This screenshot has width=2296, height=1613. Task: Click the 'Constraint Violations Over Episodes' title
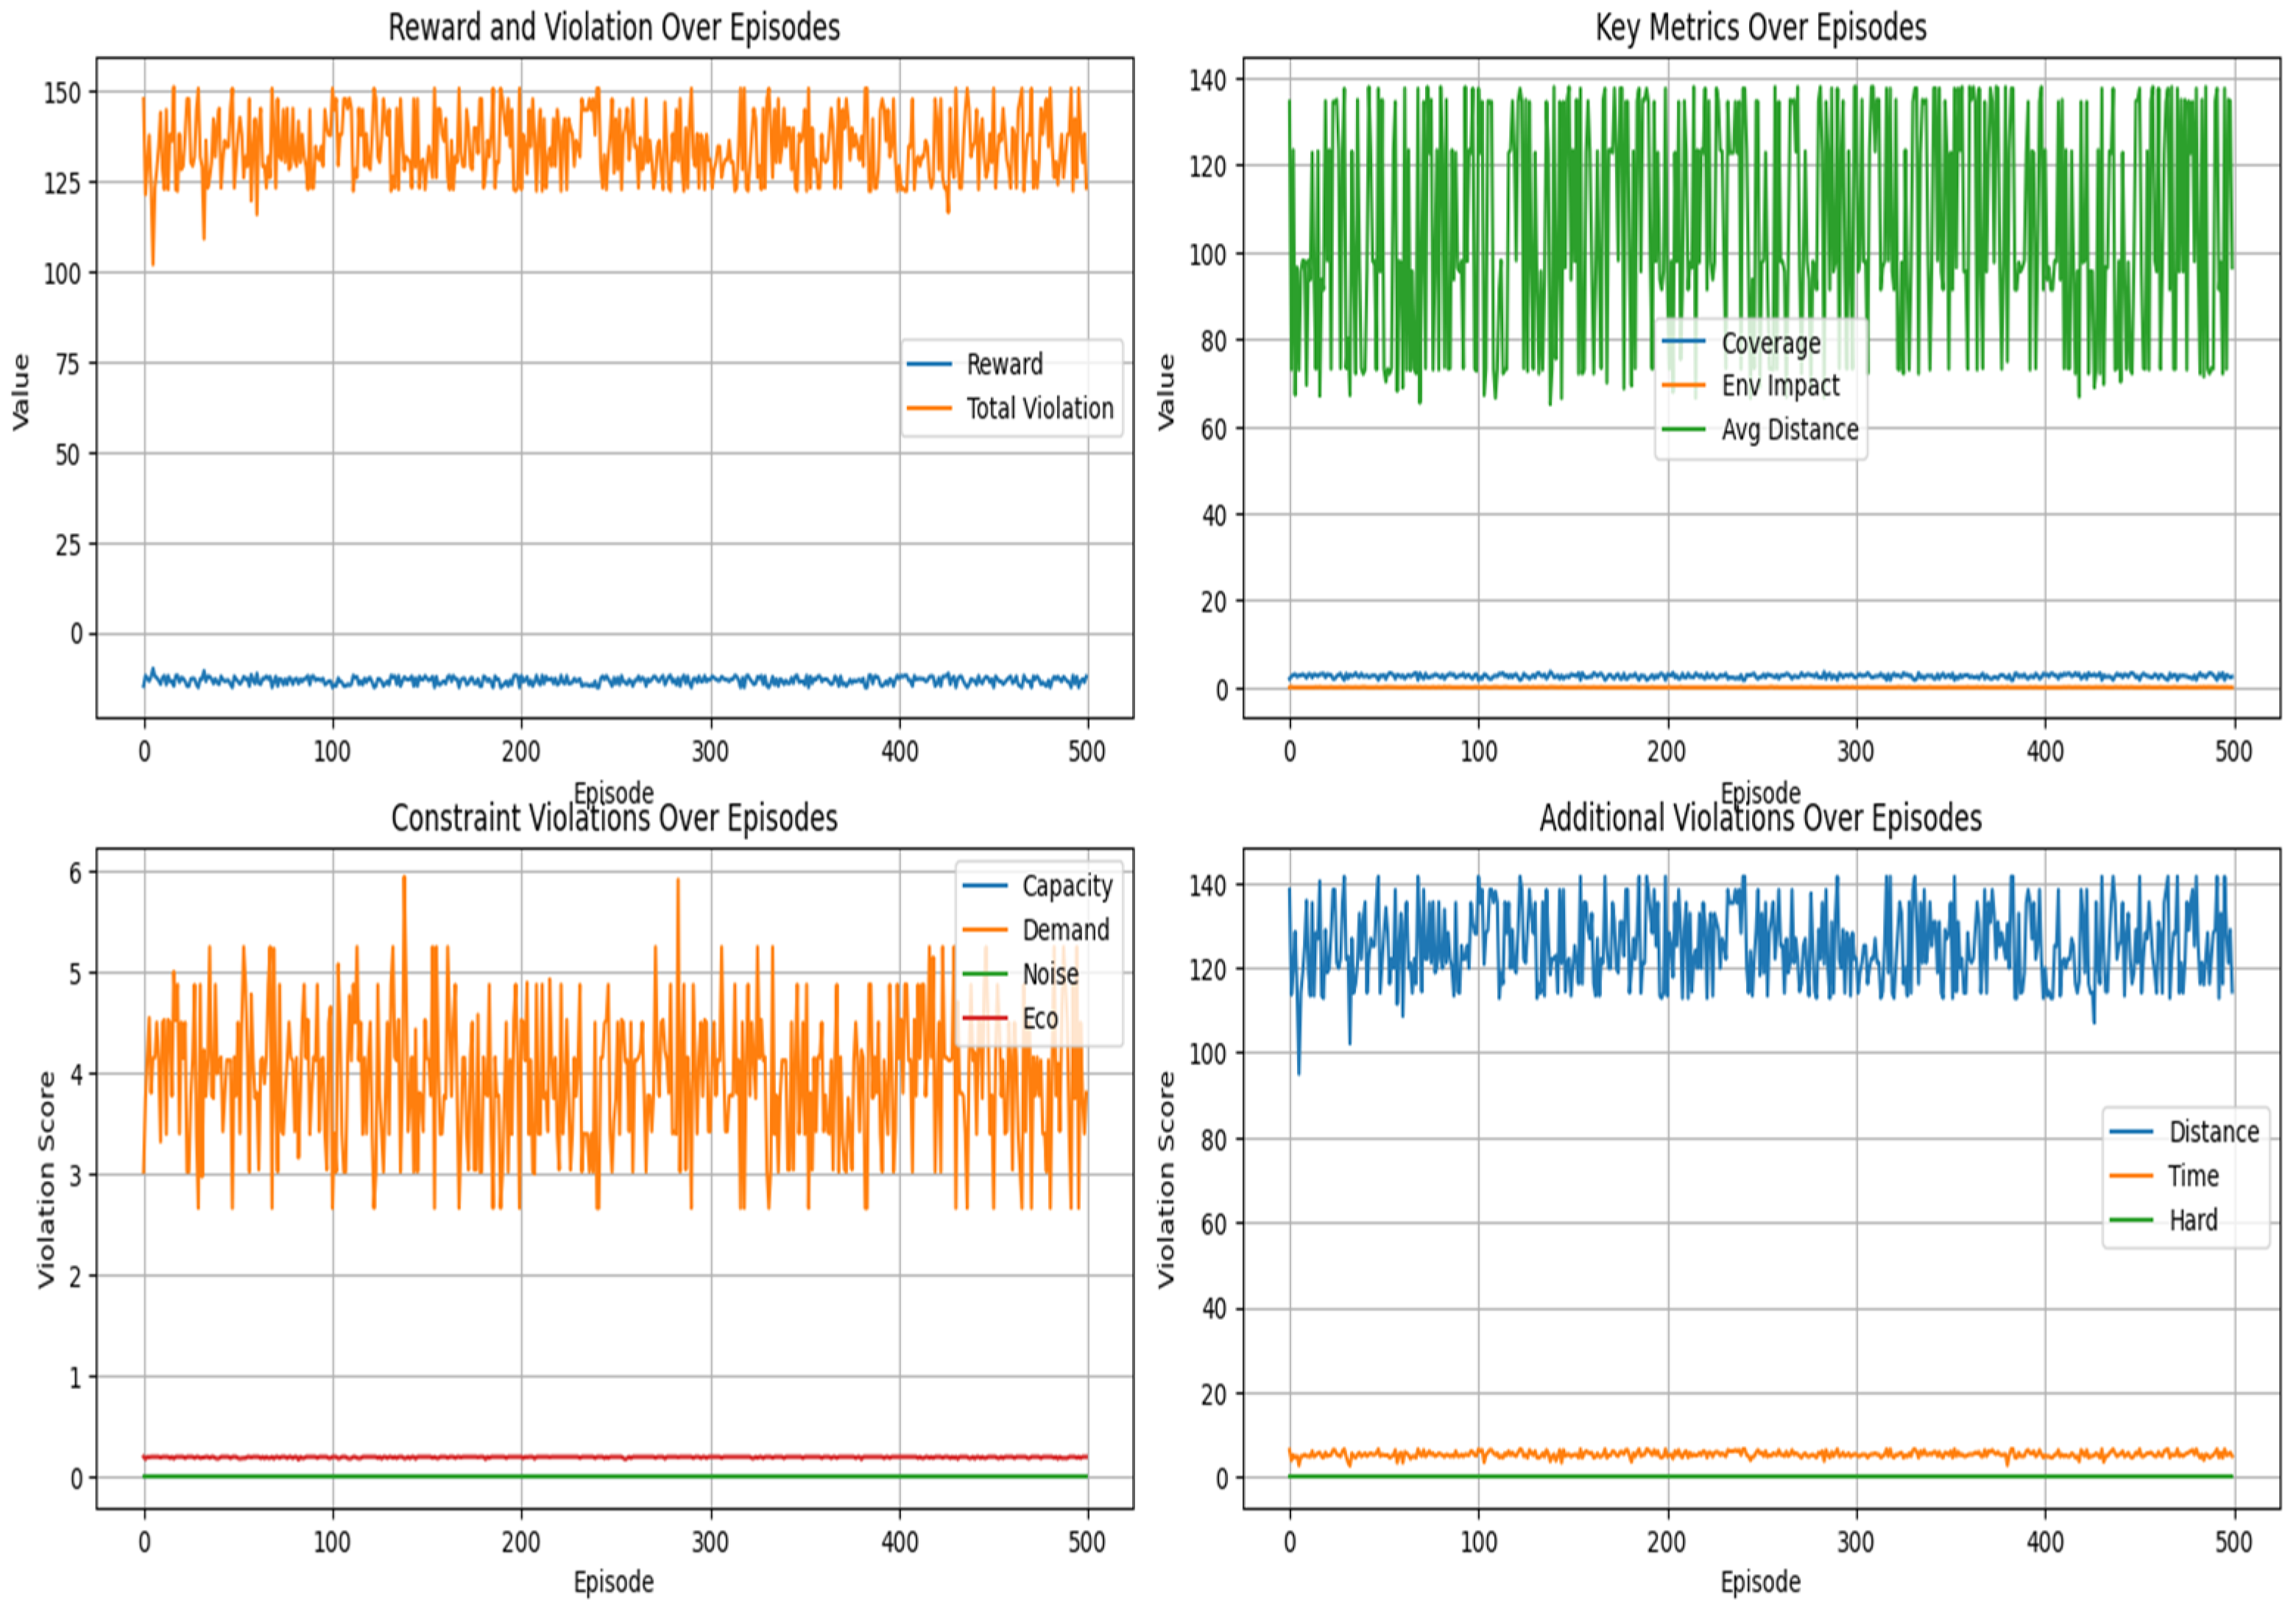pyautogui.click(x=613, y=818)
